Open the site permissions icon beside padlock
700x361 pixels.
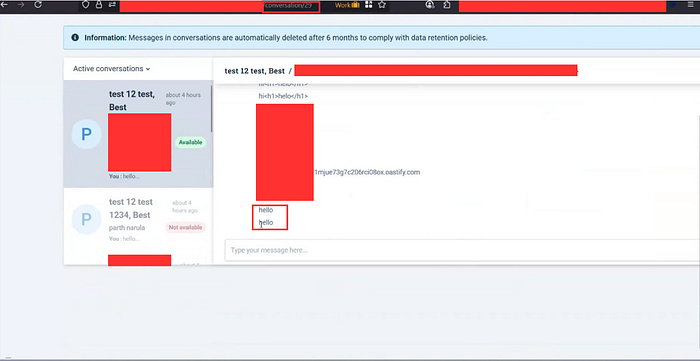(x=111, y=4)
